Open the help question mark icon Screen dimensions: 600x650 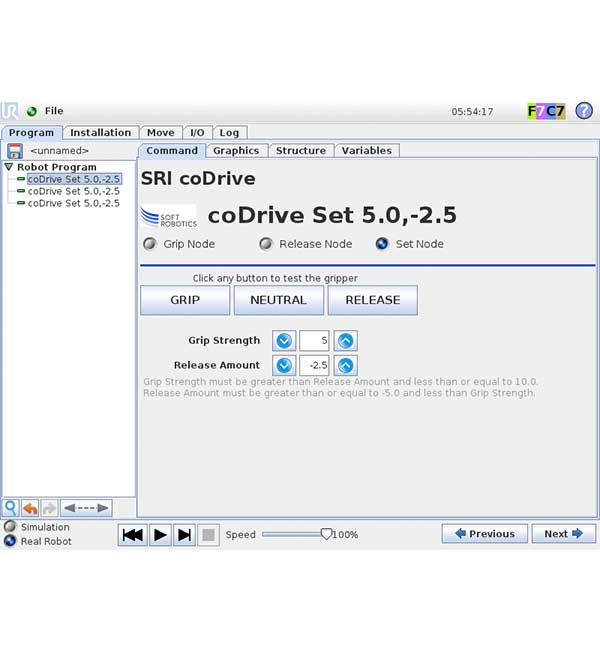point(584,111)
